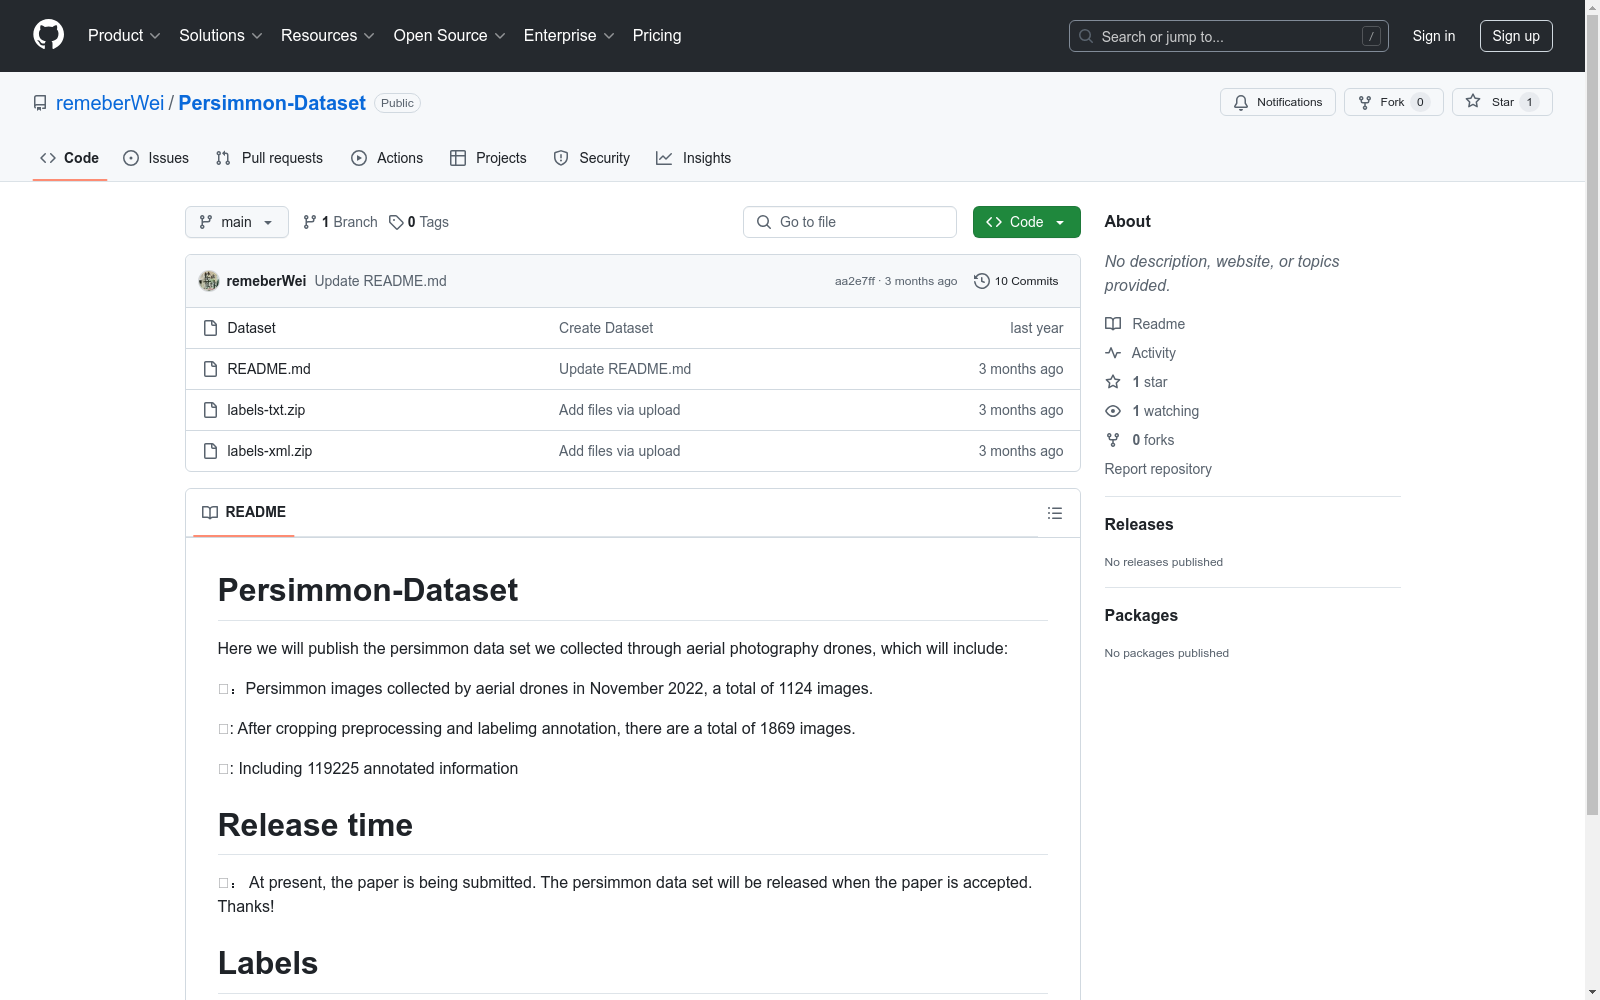The height and width of the screenshot is (1000, 1600).
Task: Click the Go to file input
Action: [850, 222]
